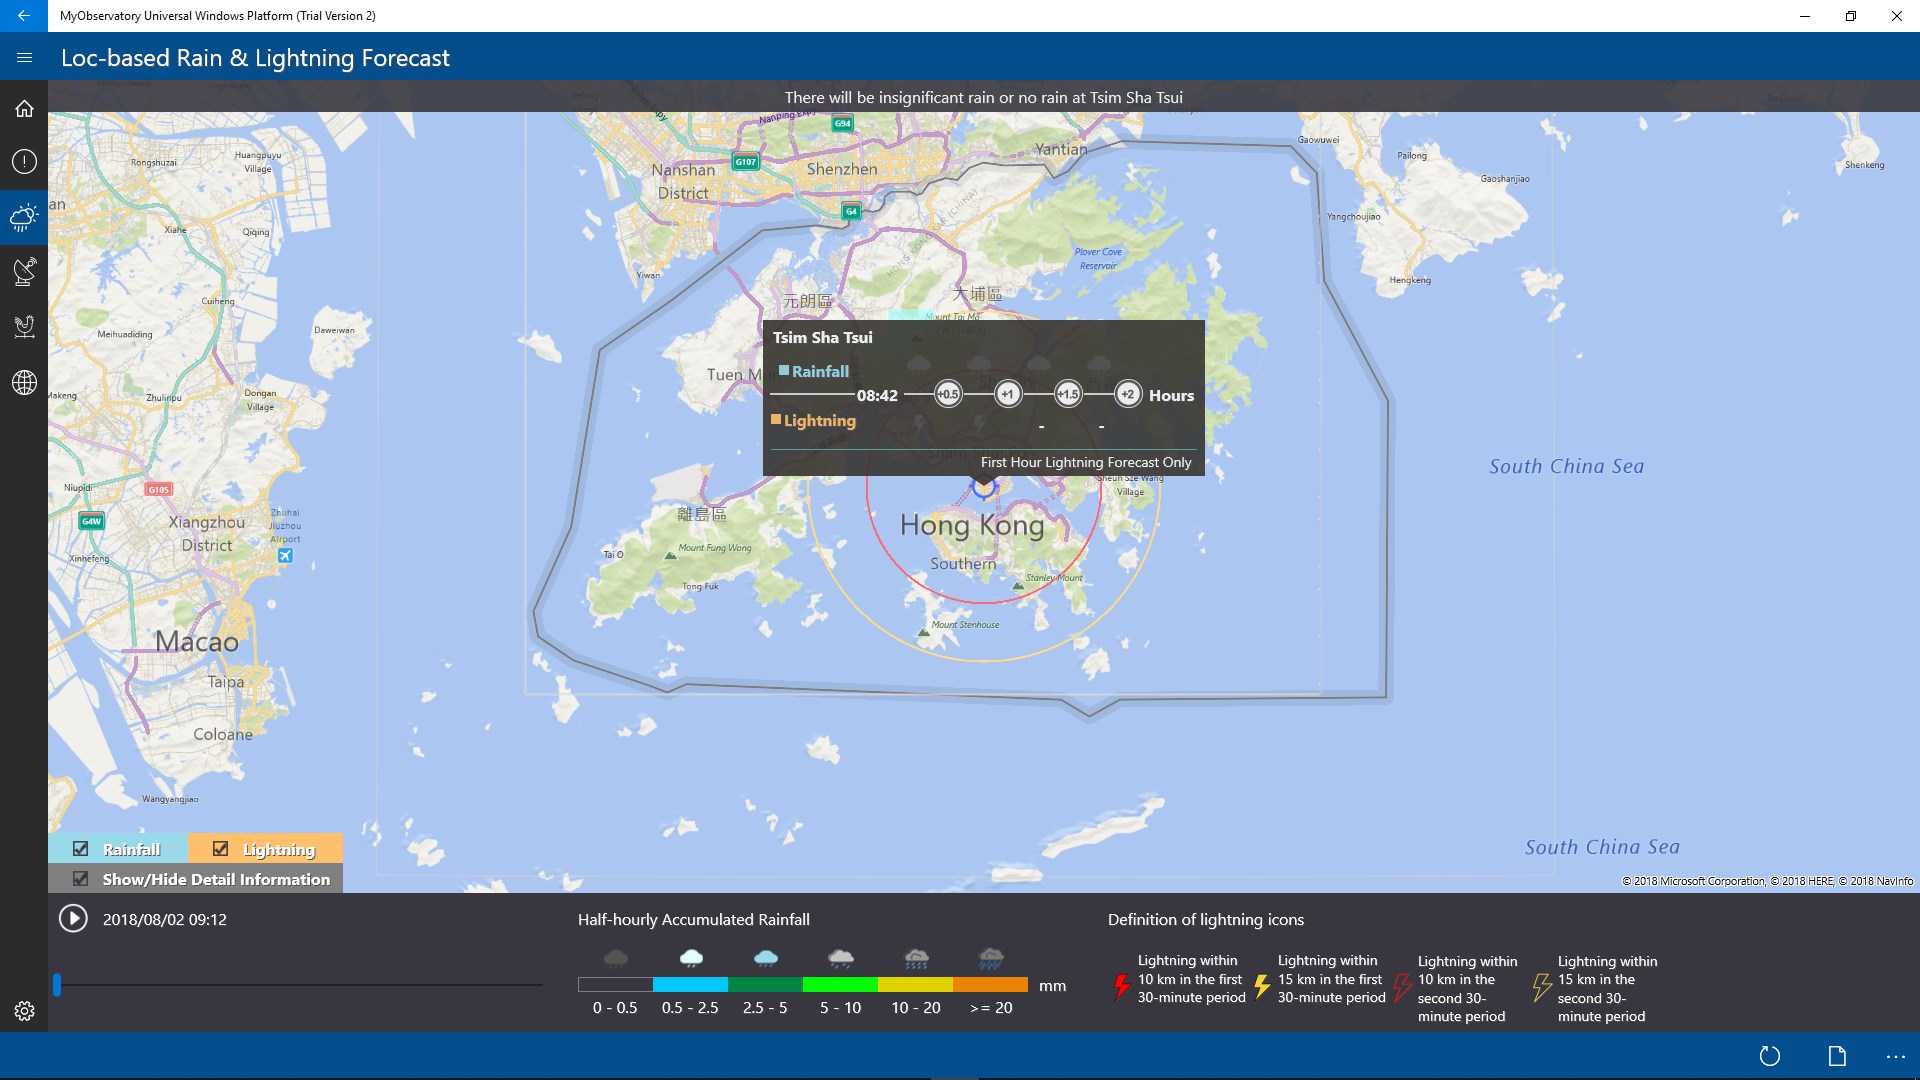The height and width of the screenshot is (1080, 1920).
Task: Click the back arrow in the title bar
Action: [24, 16]
